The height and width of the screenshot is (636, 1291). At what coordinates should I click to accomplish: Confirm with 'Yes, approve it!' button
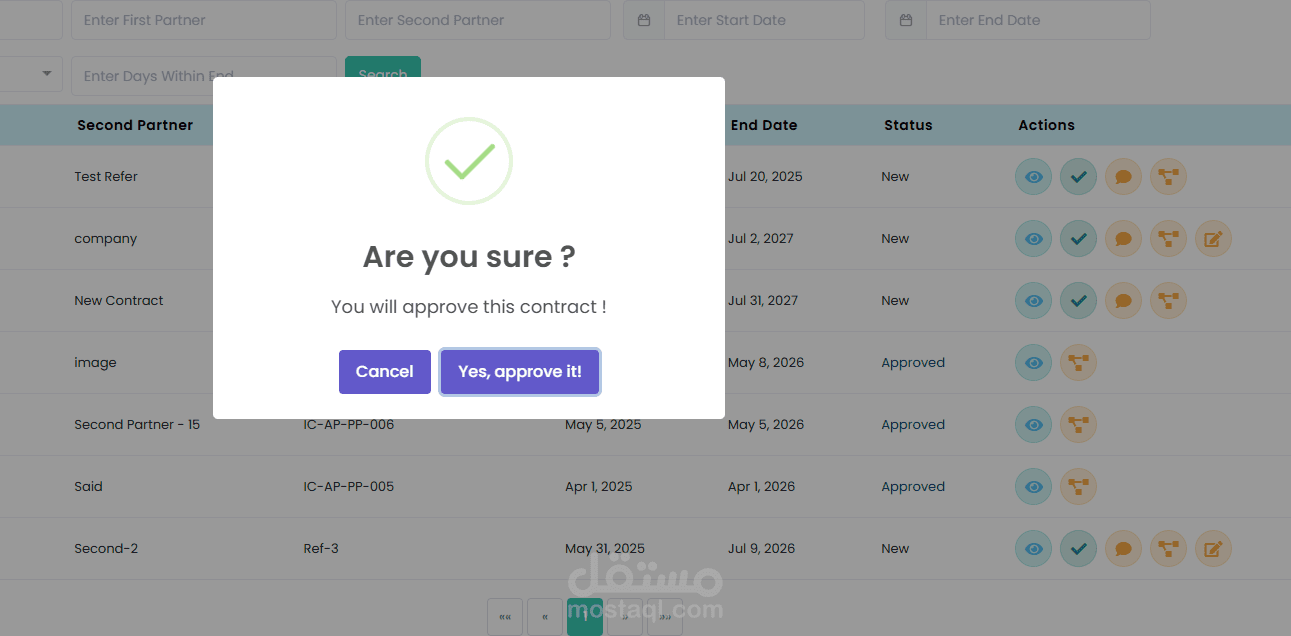click(519, 372)
